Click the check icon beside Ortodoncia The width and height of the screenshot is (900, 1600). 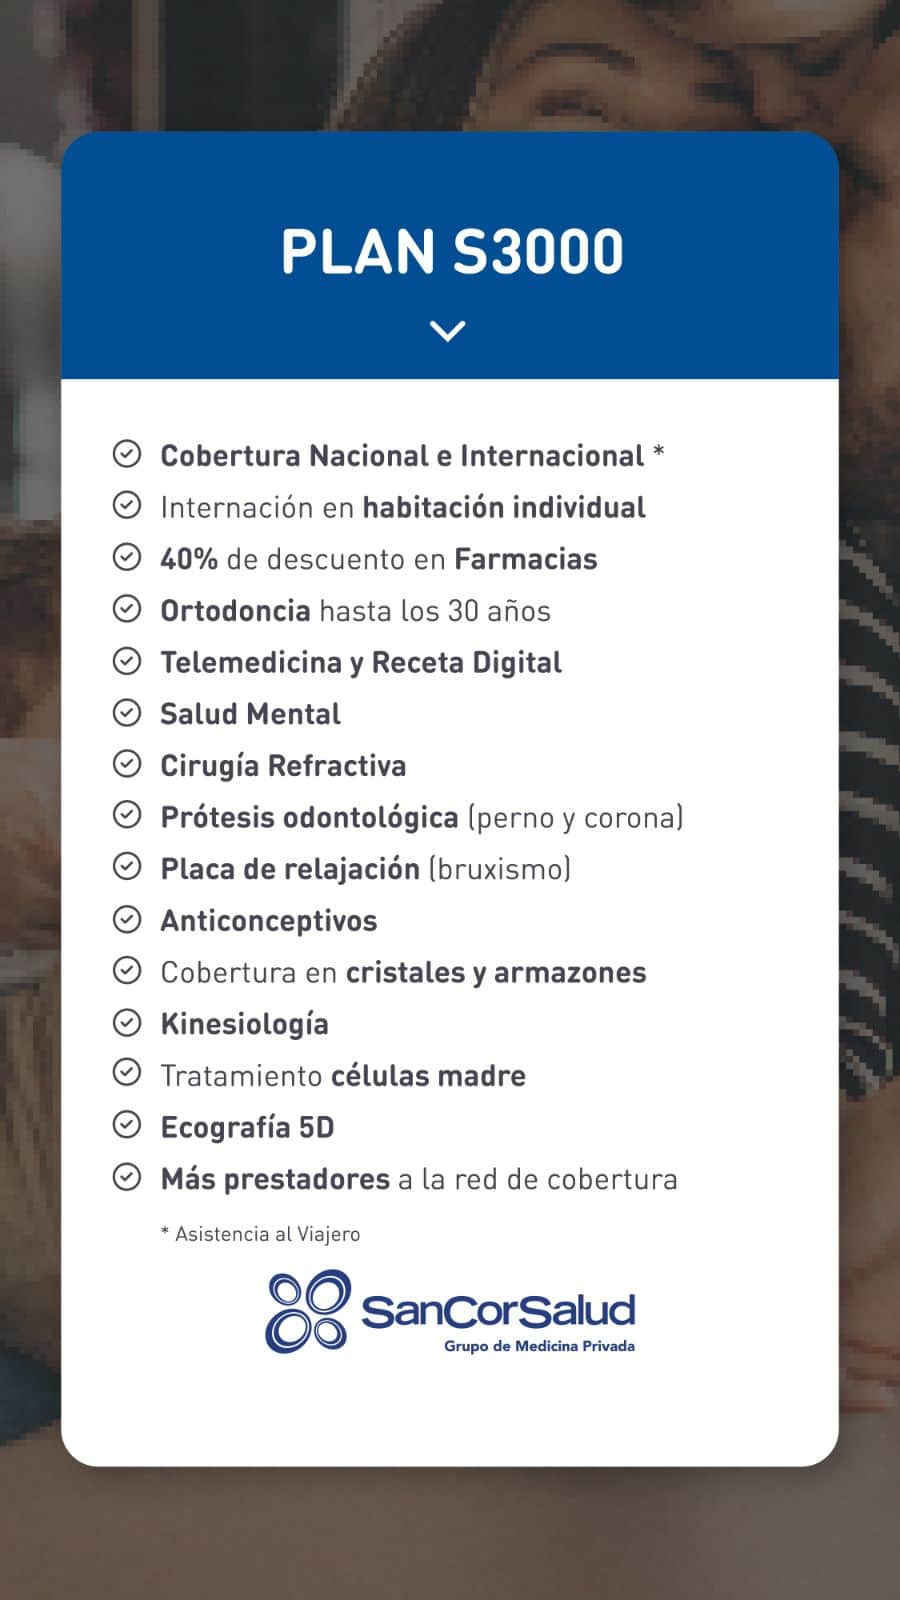click(127, 609)
